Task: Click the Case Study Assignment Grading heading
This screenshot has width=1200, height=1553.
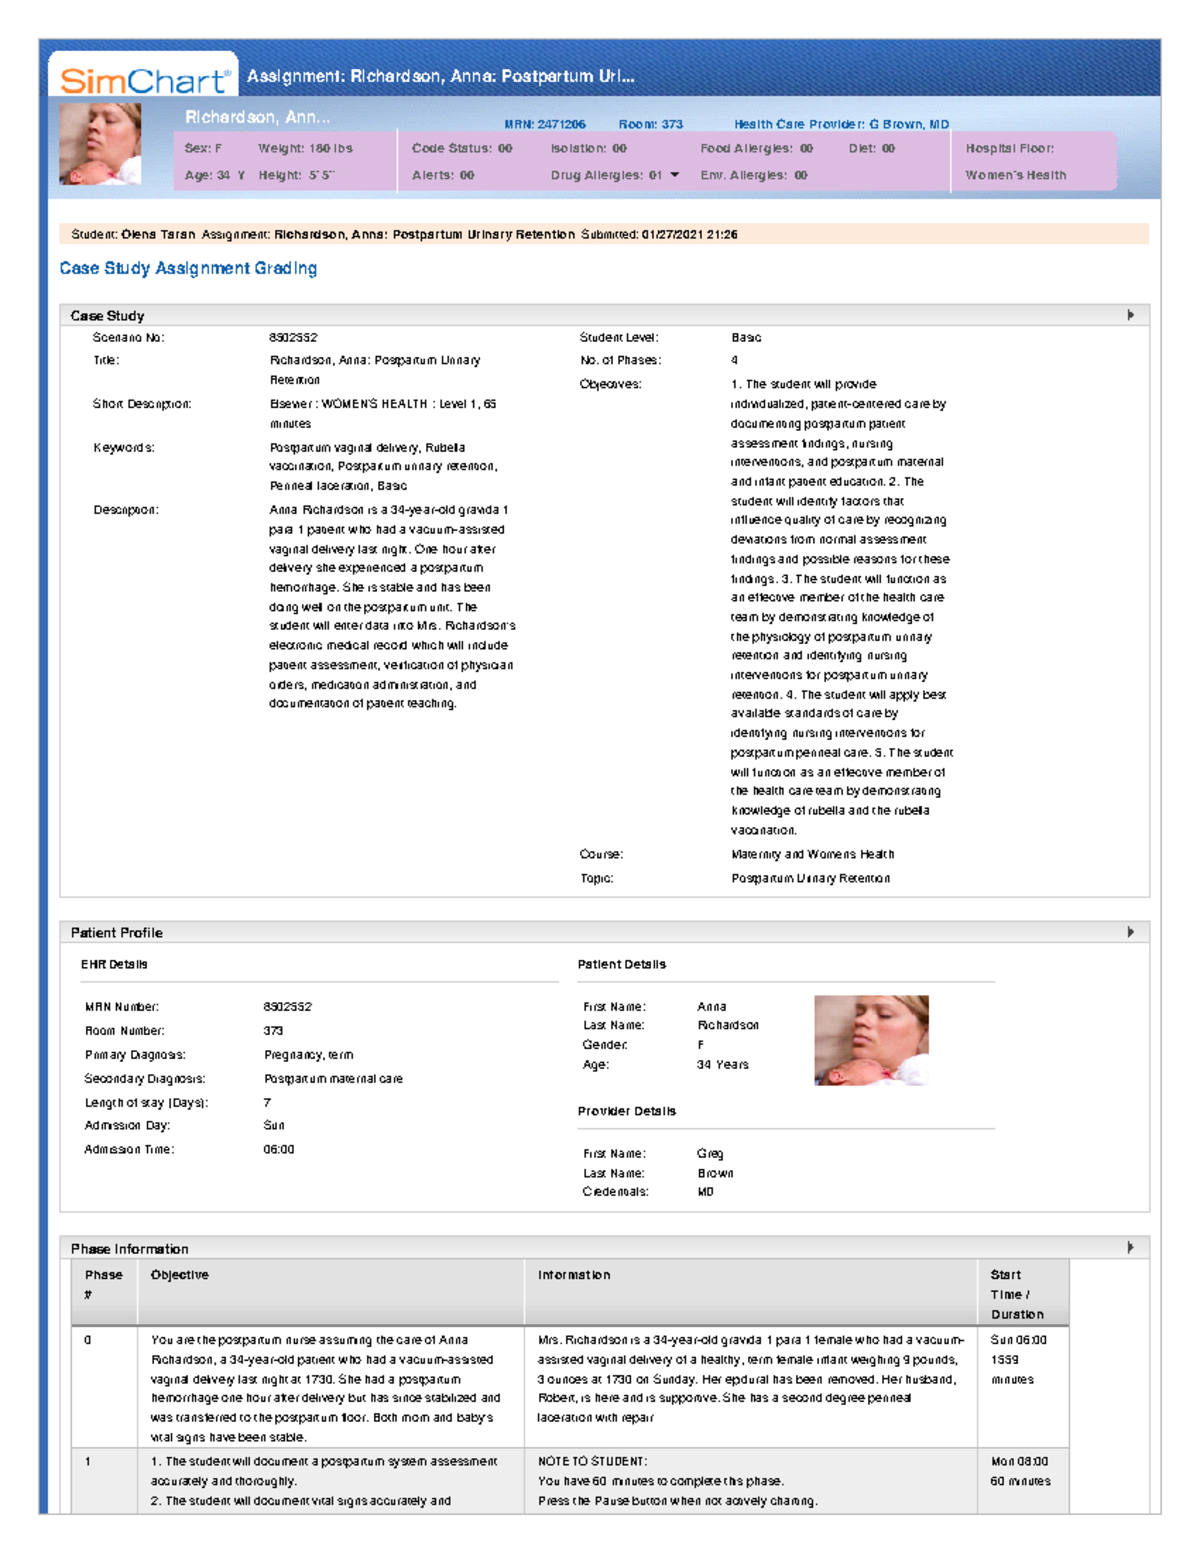Action: coord(188,268)
